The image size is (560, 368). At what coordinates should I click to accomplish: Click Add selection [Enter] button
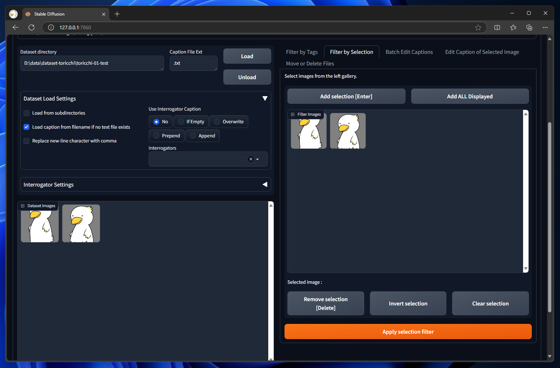pos(346,96)
